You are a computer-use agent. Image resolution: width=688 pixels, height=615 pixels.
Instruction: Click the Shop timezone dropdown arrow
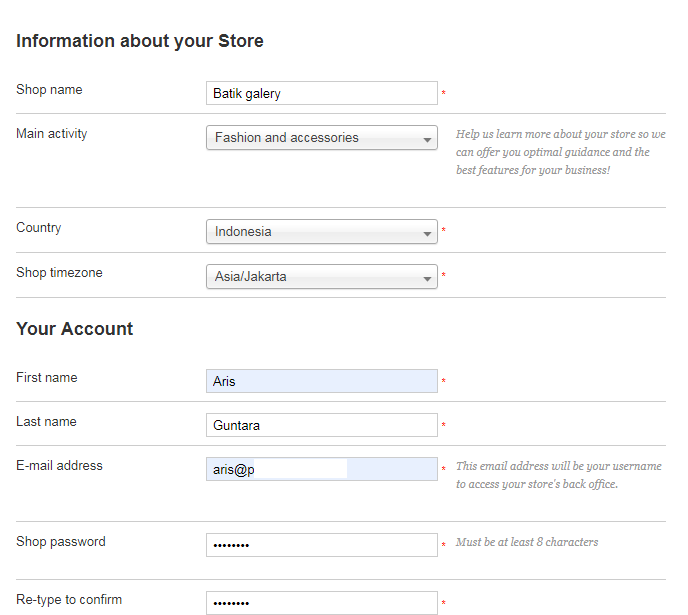(427, 279)
